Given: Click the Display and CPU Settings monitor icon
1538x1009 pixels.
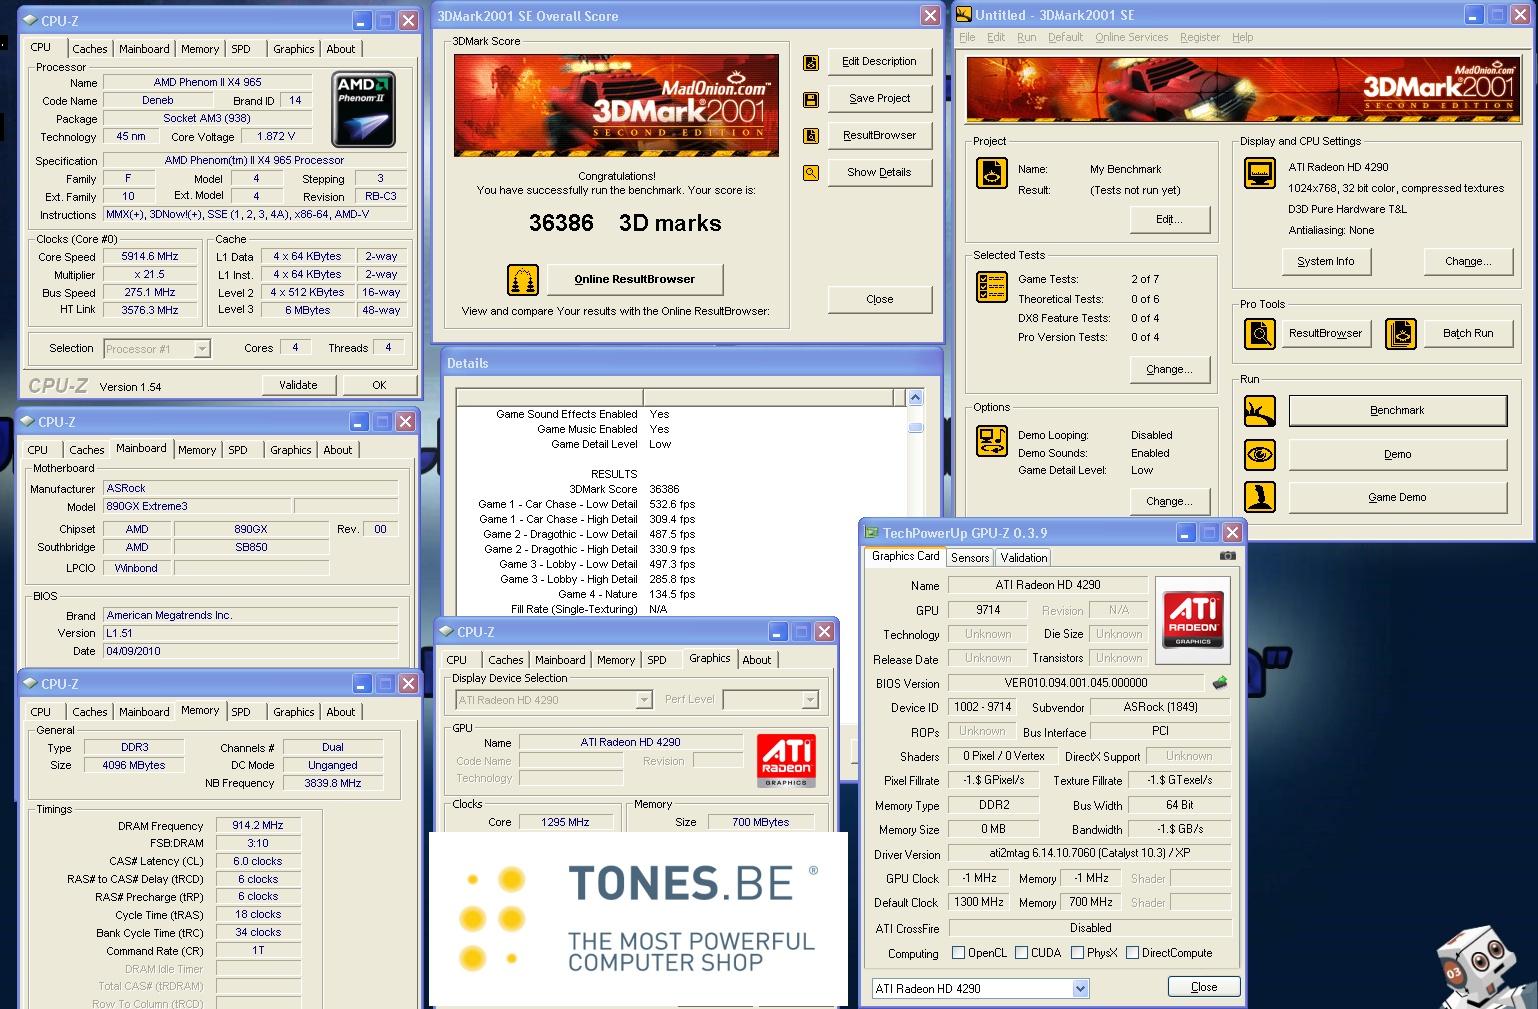Looking at the screenshot, I should pyautogui.click(x=1260, y=172).
